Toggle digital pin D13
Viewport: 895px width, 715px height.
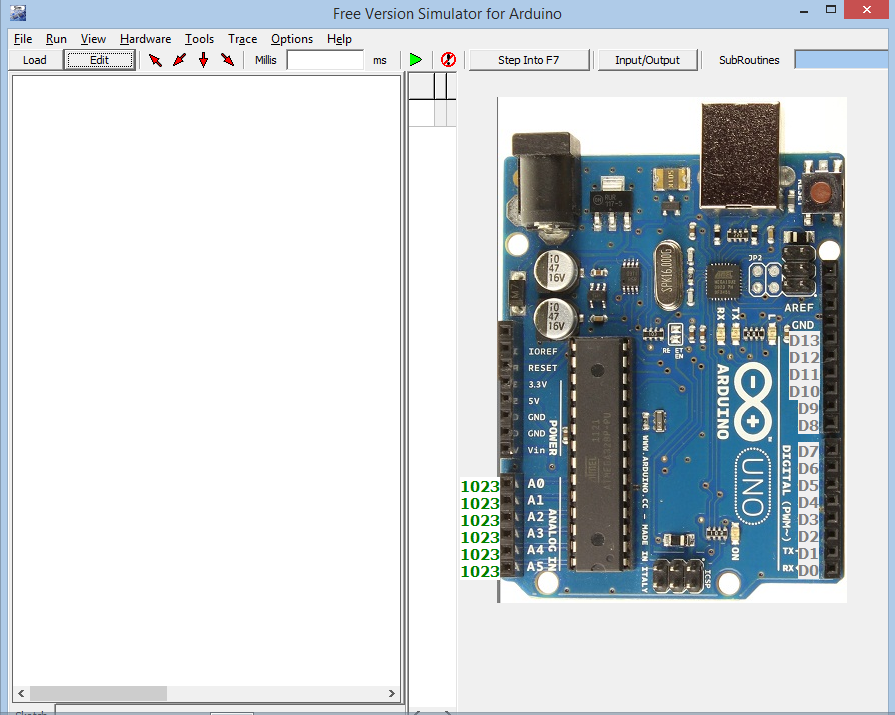point(804,341)
